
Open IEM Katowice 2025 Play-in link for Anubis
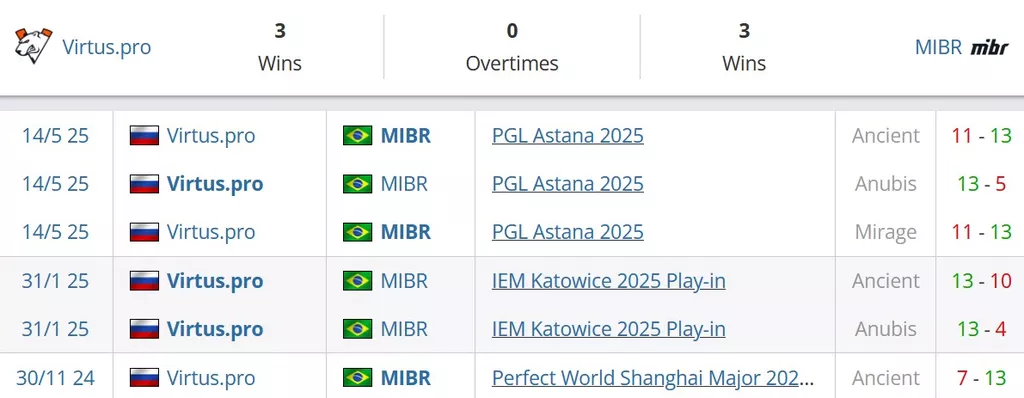pos(609,329)
